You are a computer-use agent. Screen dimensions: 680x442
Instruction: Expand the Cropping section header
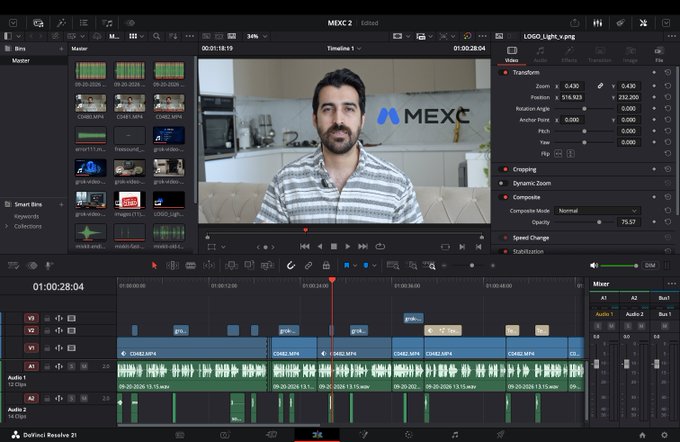coord(524,169)
